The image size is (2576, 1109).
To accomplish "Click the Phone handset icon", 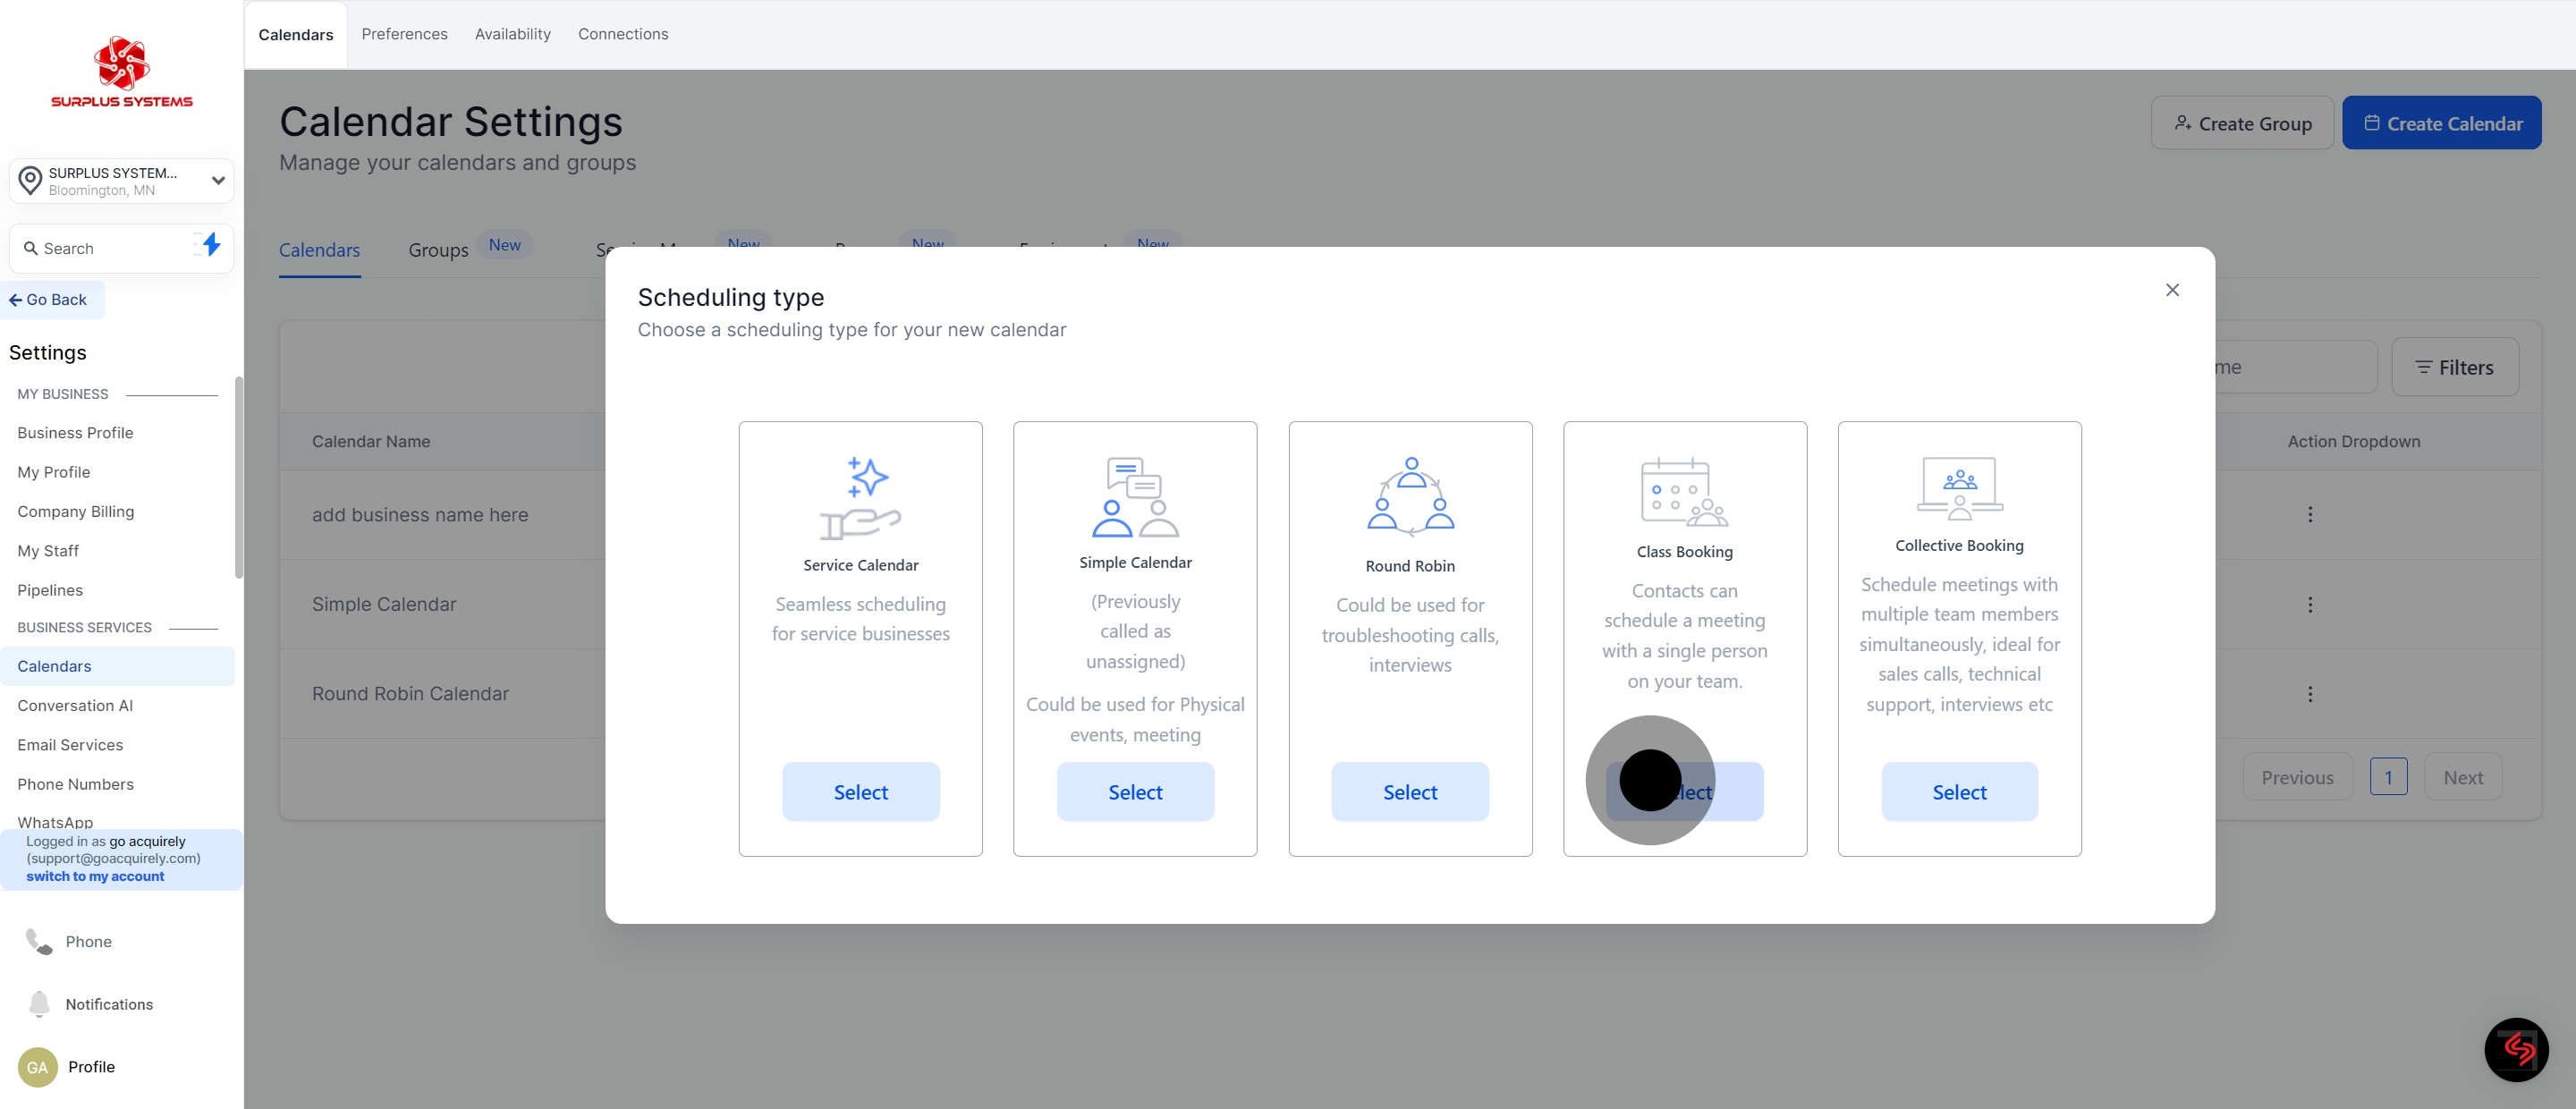I will click(39, 941).
